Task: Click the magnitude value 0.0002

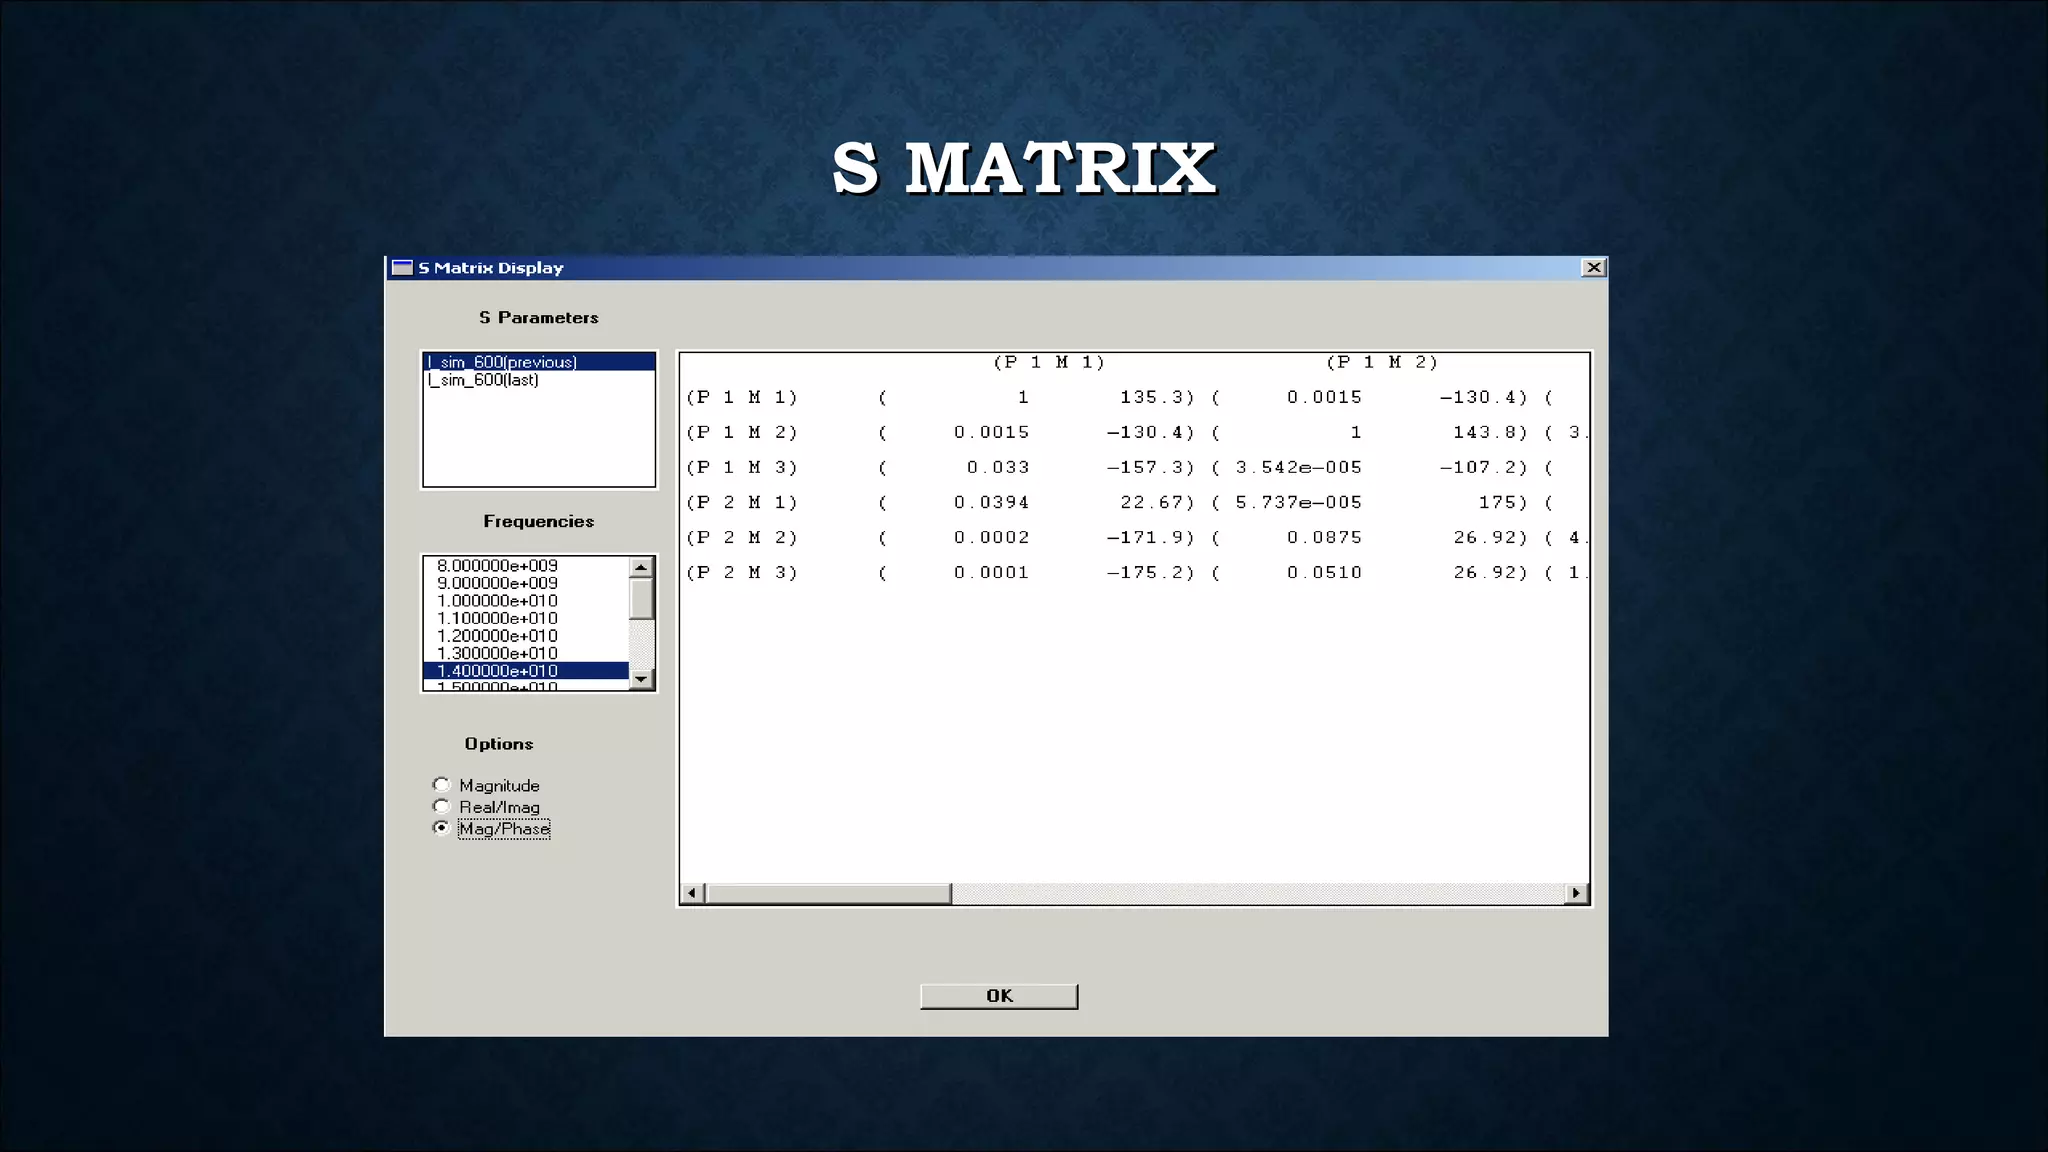Action: (x=991, y=537)
